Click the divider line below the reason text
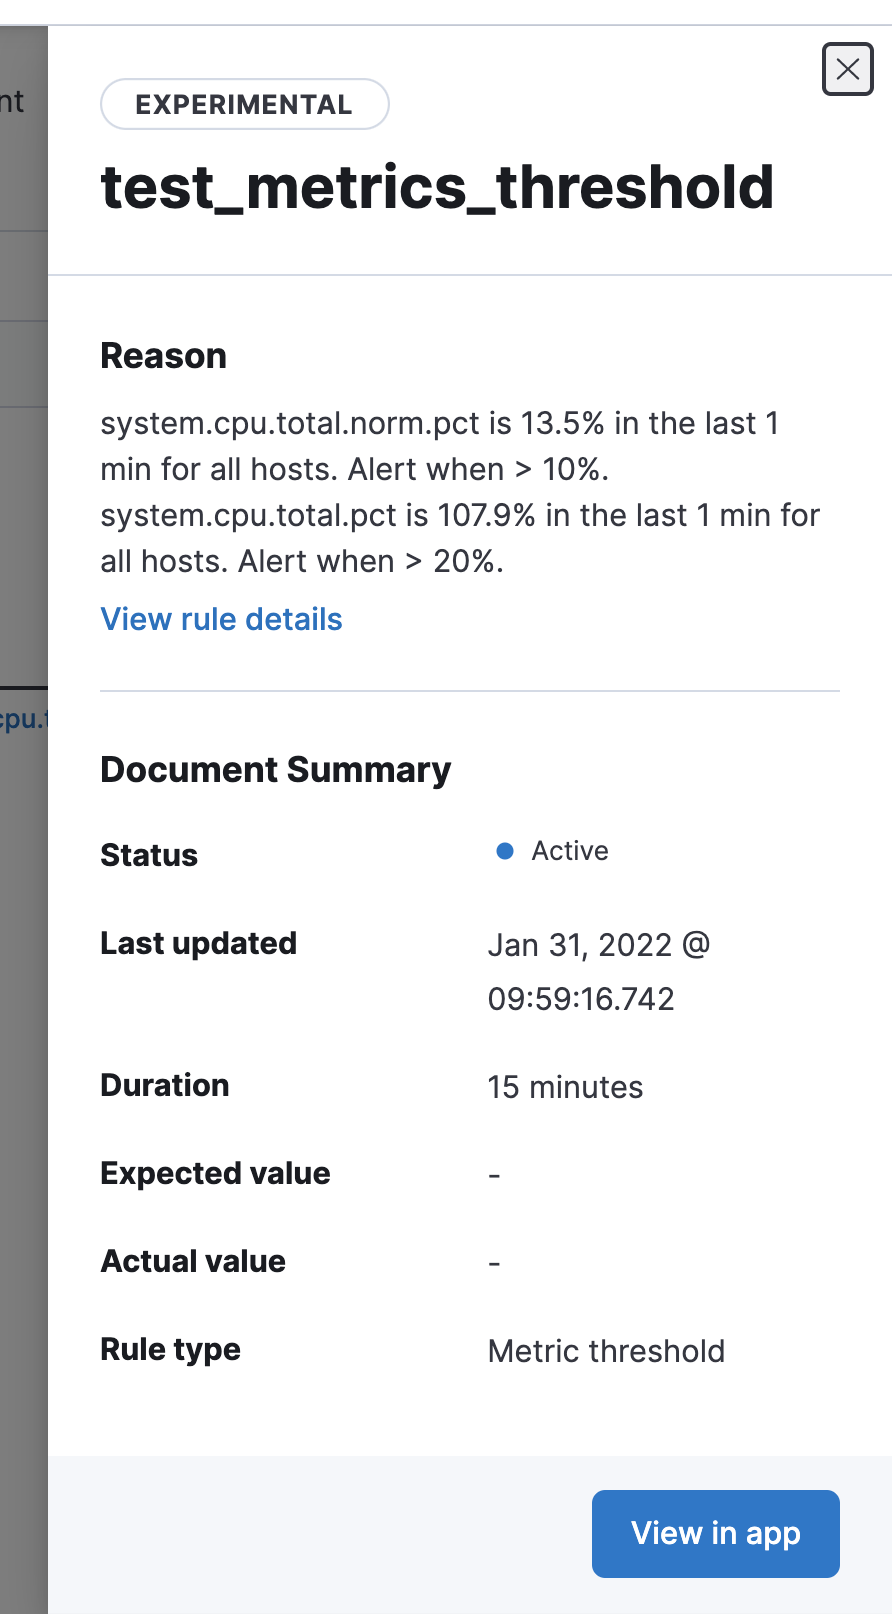Viewport: 892px width, 1614px height. [469, 688]
